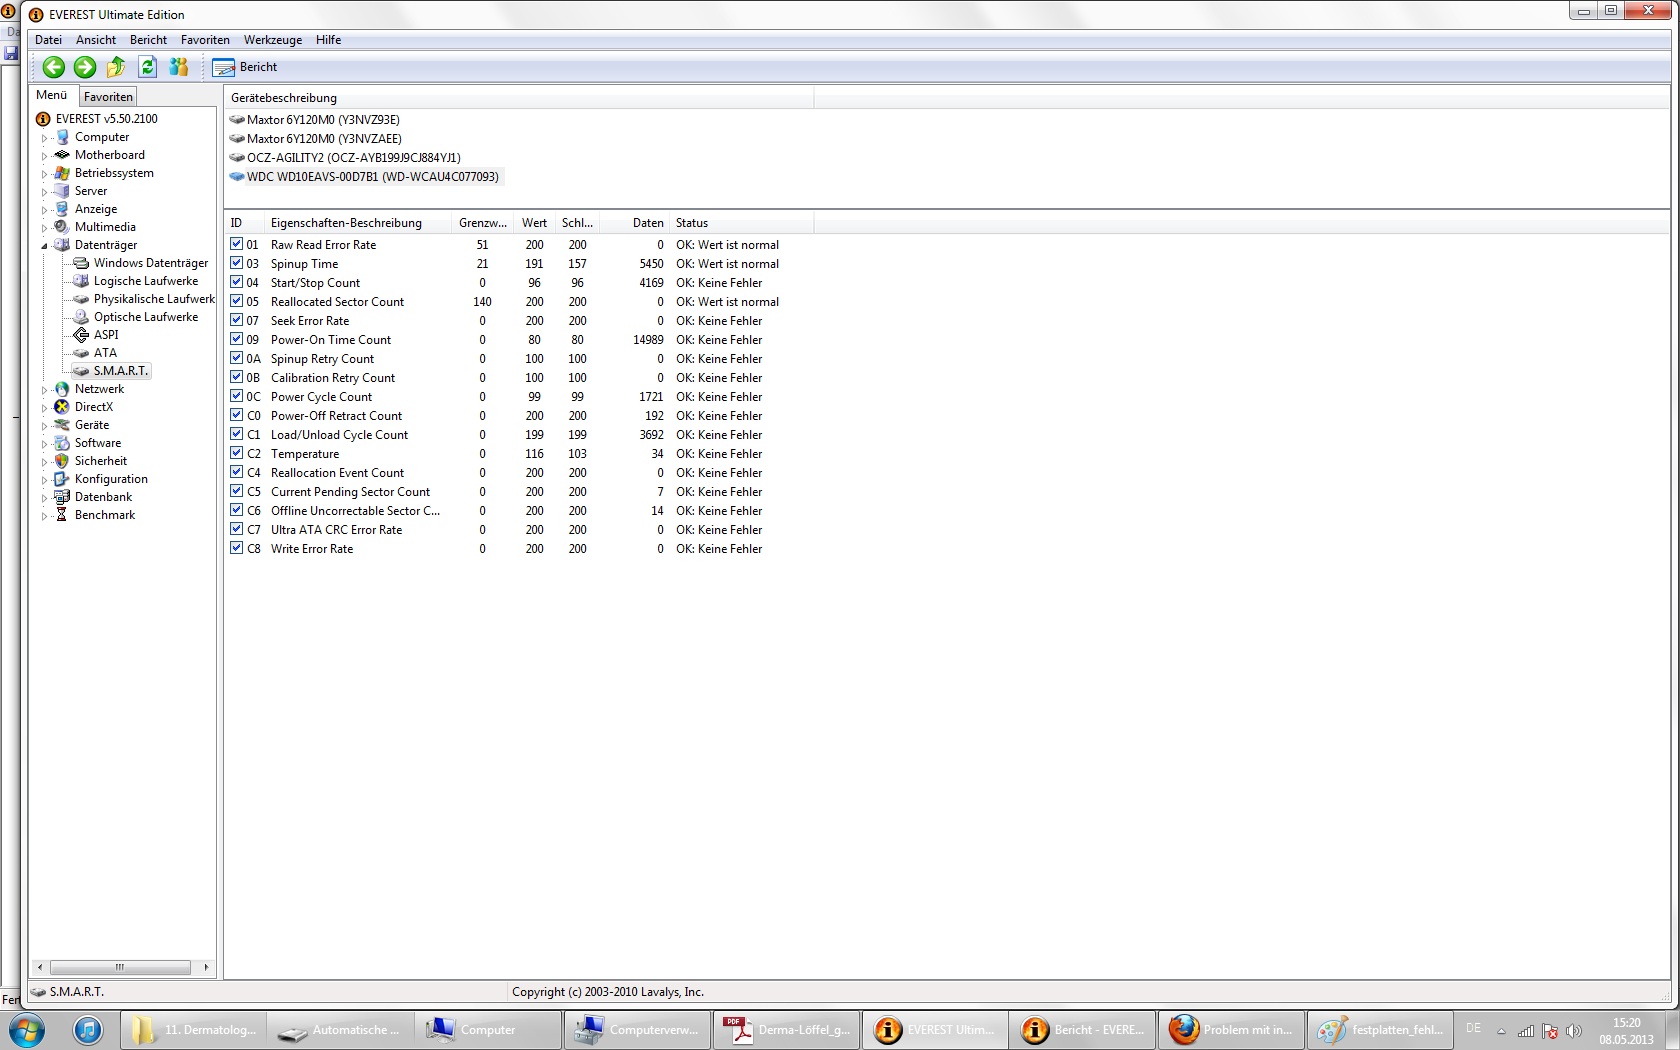
Task: Select Multimedia icon in the tree
Action: coord(63,227)
